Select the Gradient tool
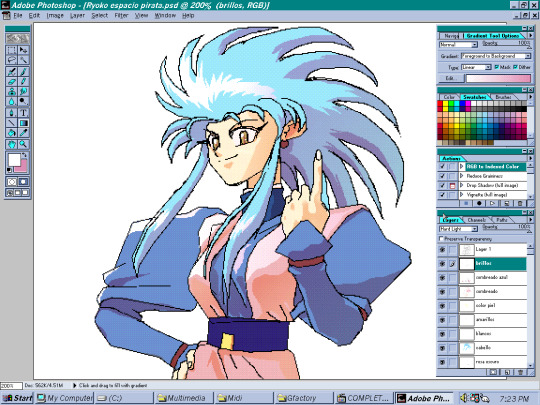Image resolution: width=540 pixels, height=405 pixels. click(x=23, y=123)
